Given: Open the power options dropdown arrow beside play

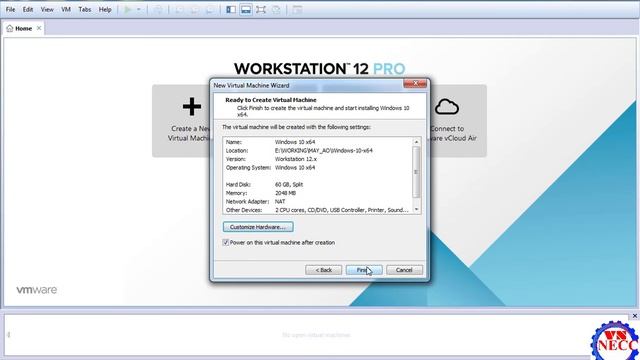Looking at the screenshot, I should (139, 9).
